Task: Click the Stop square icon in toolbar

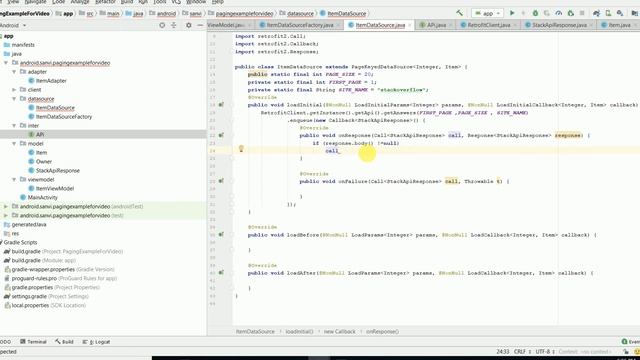Action: pos(582,13)
